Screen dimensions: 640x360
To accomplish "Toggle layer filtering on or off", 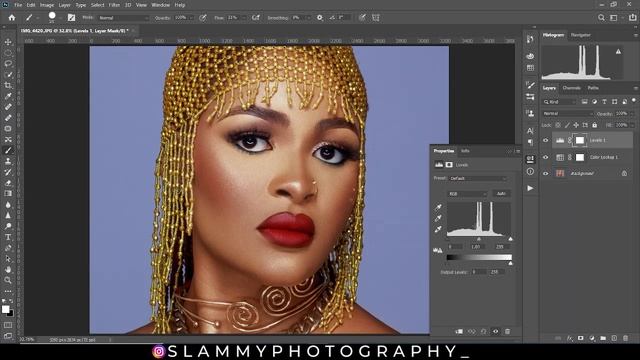I will tap(633, 100).
